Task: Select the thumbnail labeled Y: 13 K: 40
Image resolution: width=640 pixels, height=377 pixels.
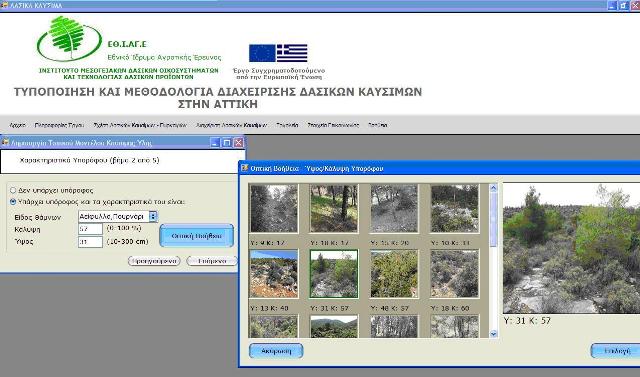Action: point(273,274)
